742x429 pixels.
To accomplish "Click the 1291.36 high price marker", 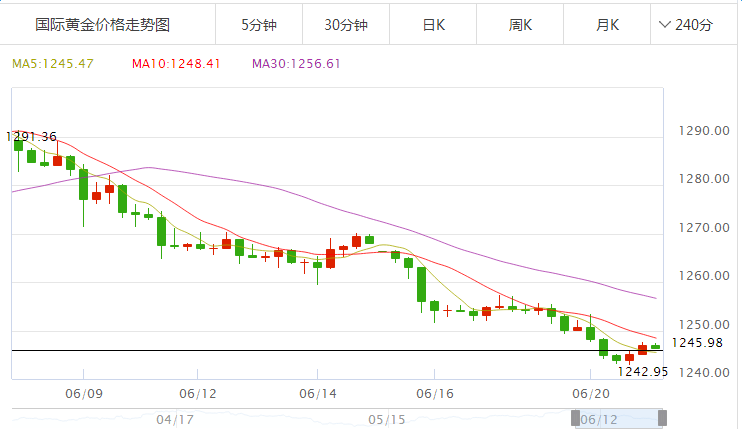I will coord(32,136).
